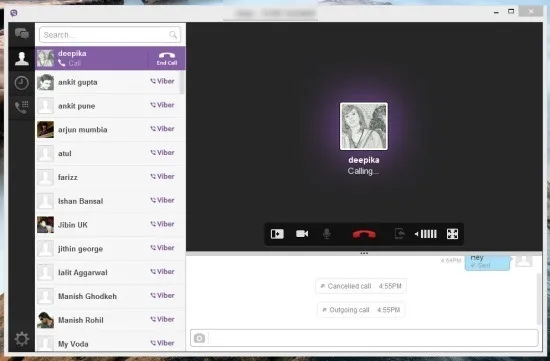
Task: Click Viber badge beside jithin george
Action: (162, 248)
